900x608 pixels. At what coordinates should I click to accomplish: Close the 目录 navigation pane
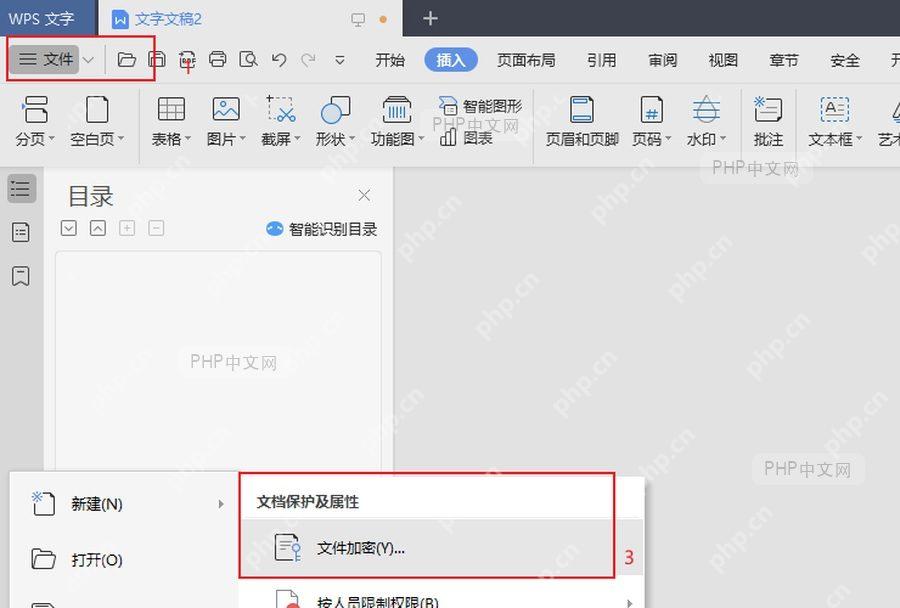pyautogui.click(x=364, y=195)
